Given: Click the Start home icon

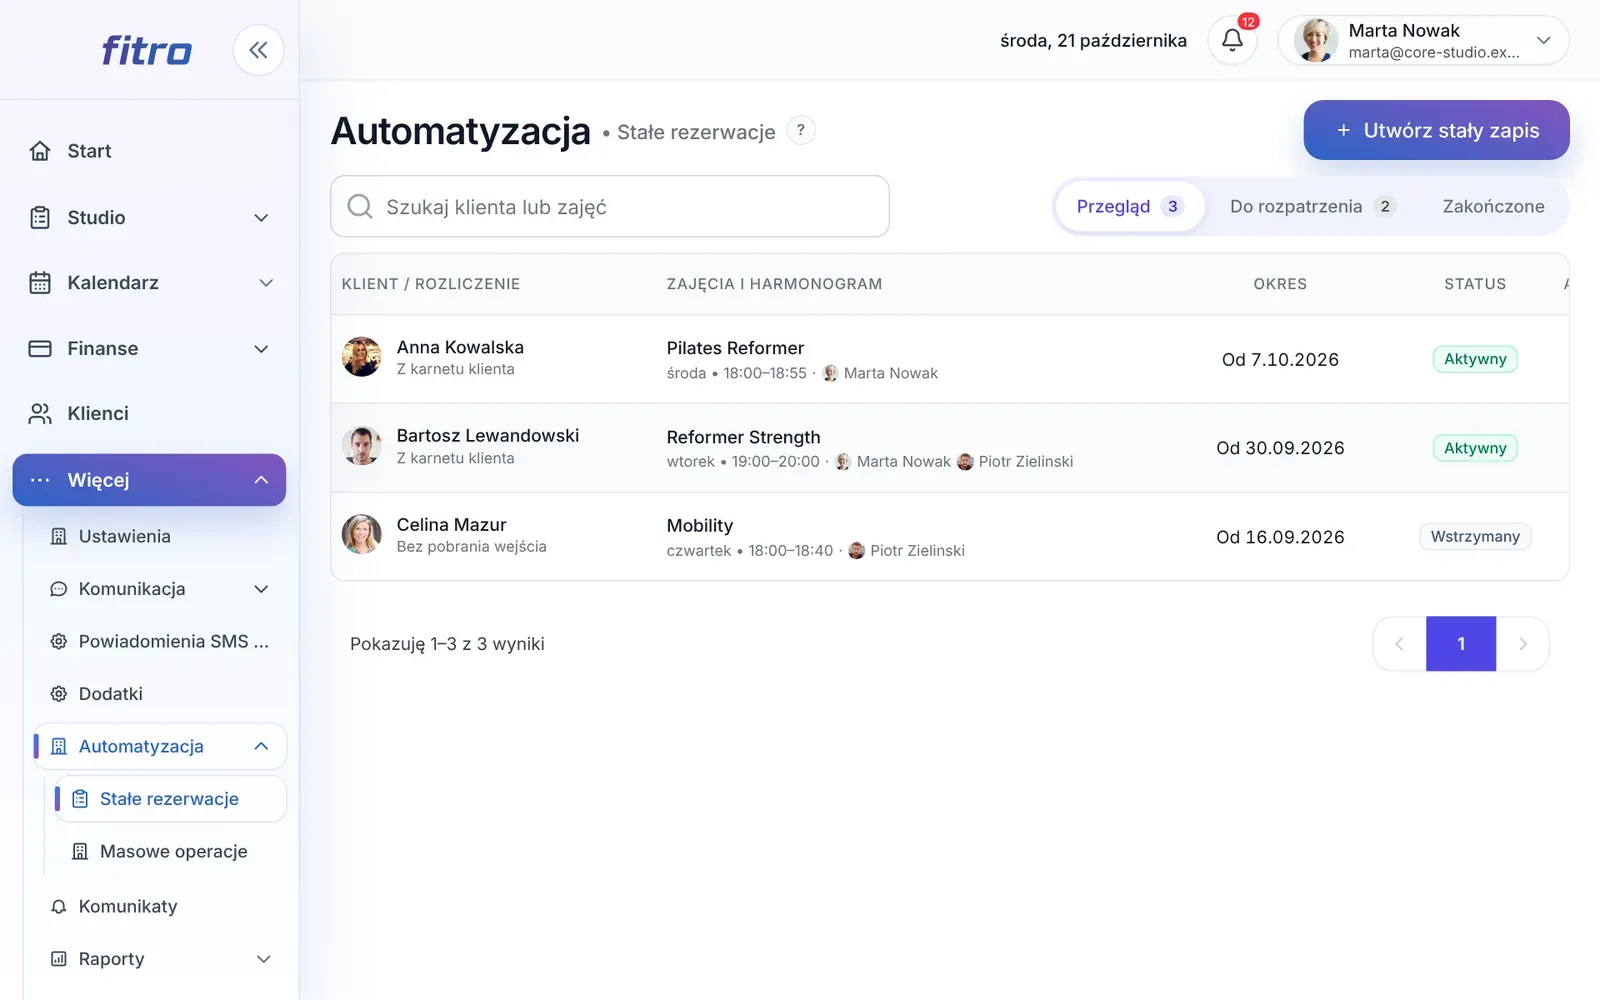Looking at the screenshot, I should 40,151.
